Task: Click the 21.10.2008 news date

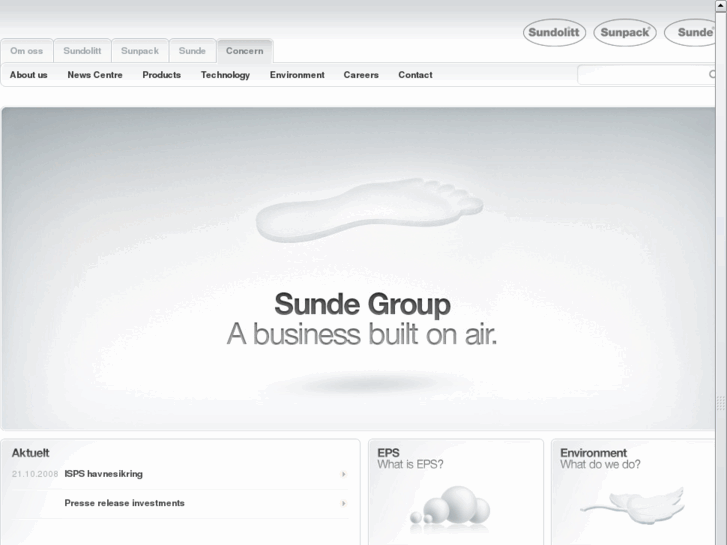Action: point(35,474)
